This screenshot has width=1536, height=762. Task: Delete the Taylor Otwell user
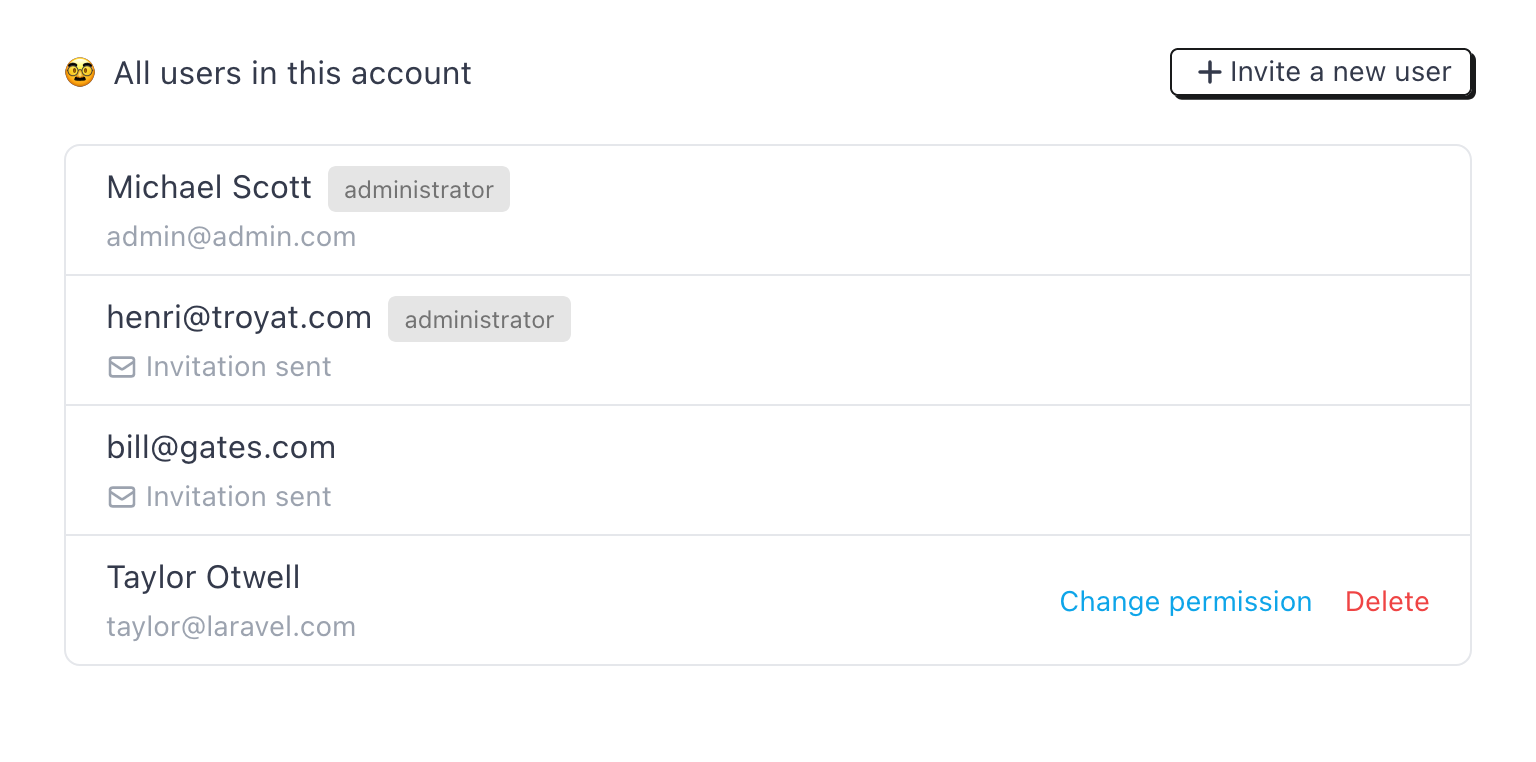click(x=1387, y=602)
